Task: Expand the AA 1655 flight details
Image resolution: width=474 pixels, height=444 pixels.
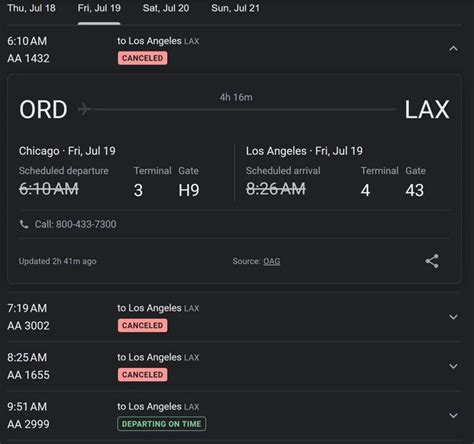Action: pos(453,366)
